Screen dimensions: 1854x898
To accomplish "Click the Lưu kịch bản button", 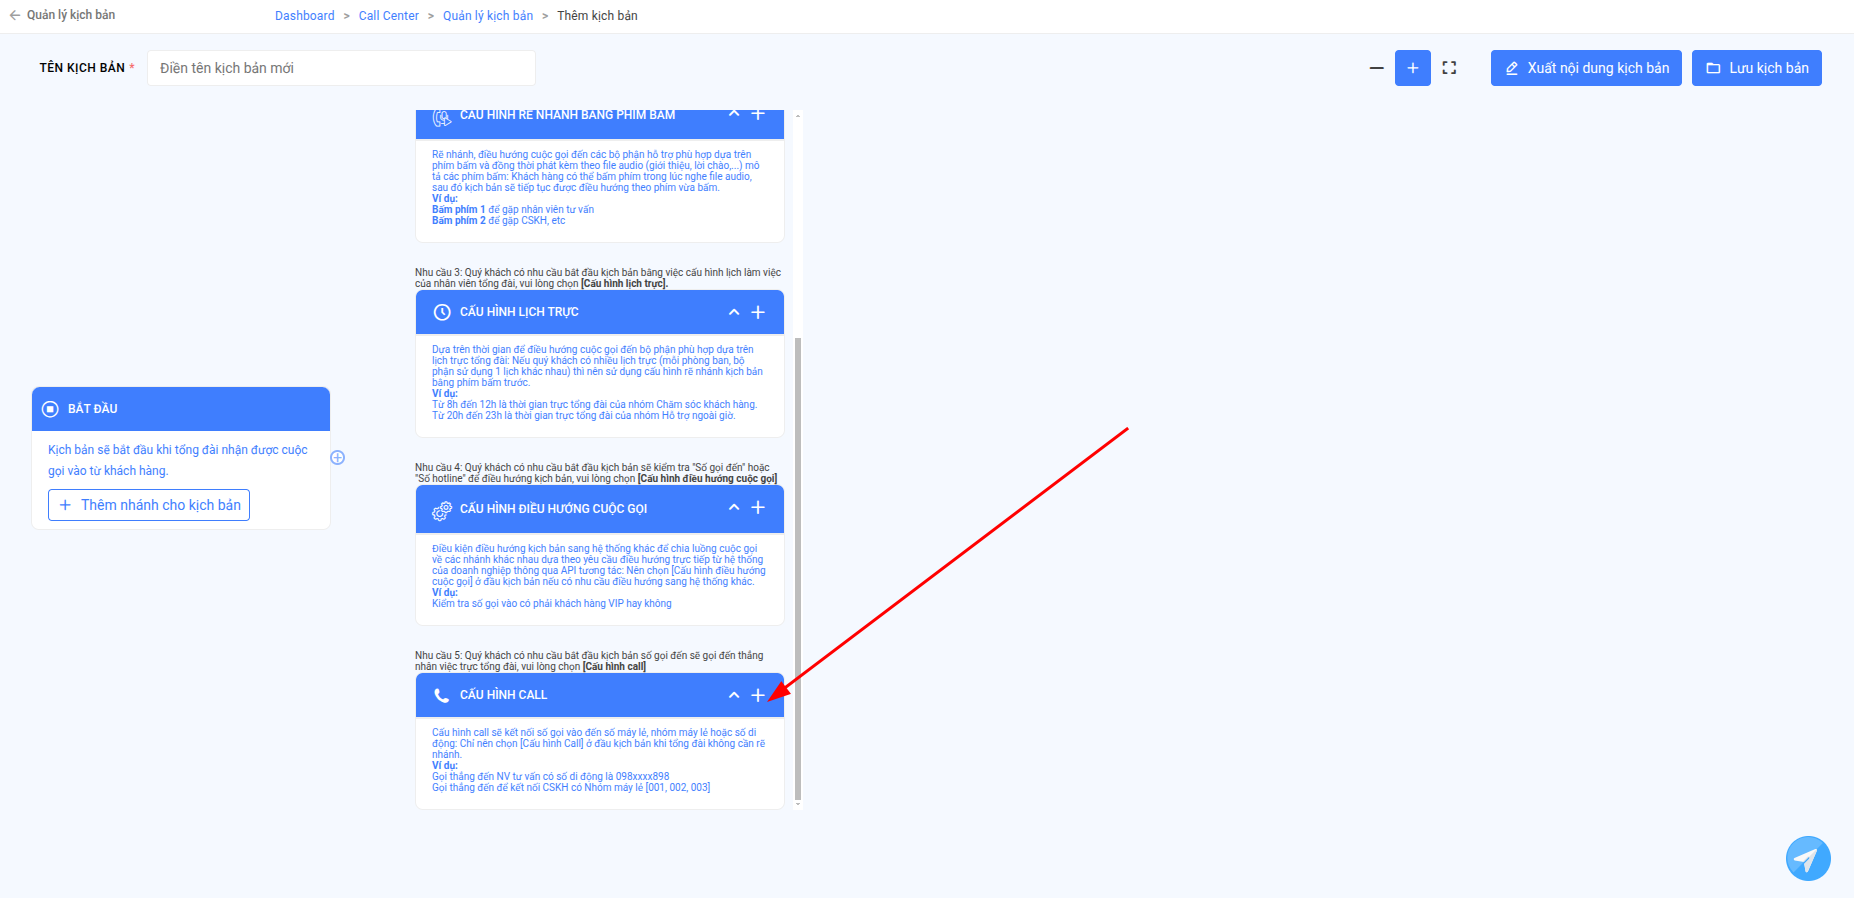I will click(x=1757, y=68).
